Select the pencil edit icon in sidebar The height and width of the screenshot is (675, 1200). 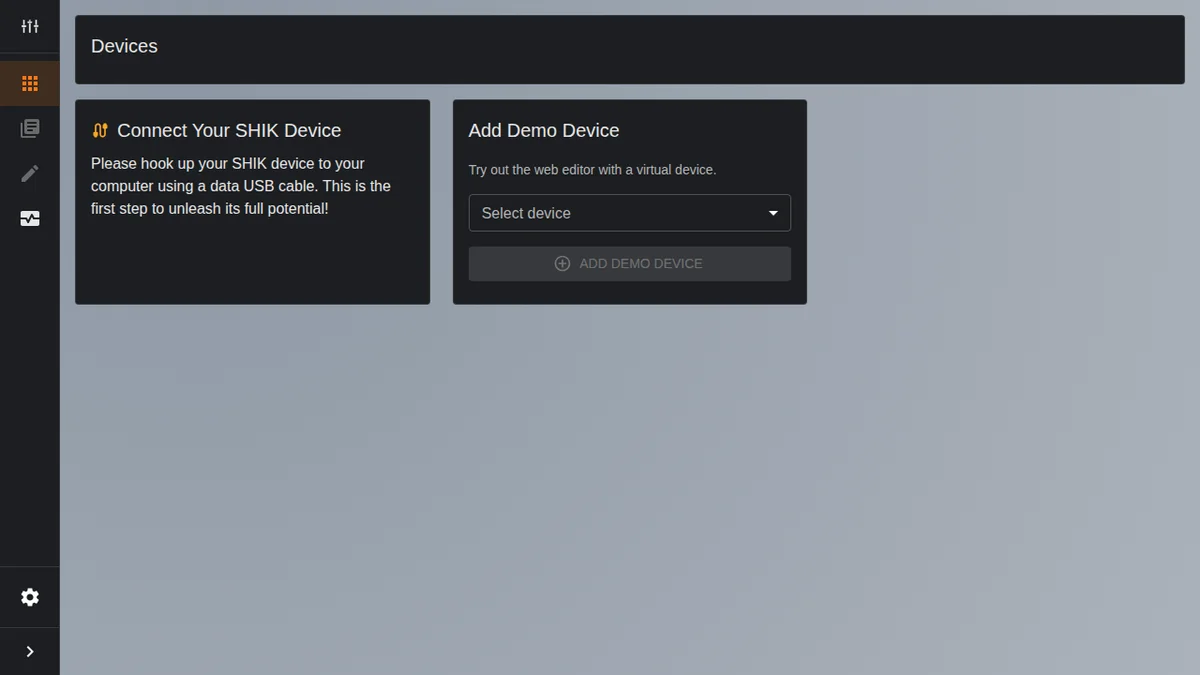click(x=30, y=174)
